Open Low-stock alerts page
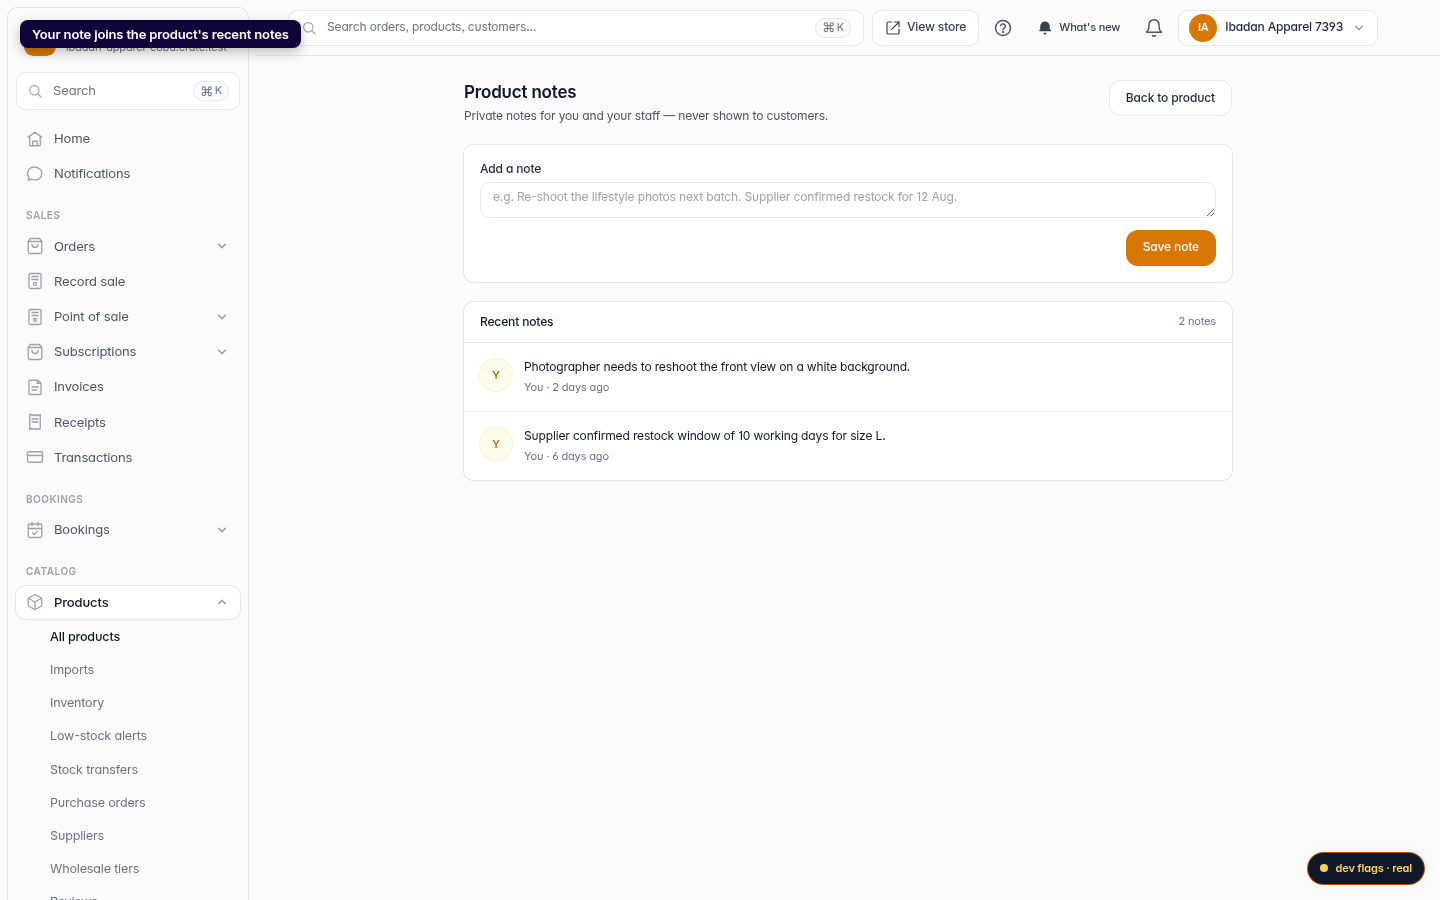The height and width of the screenshot is (900, 1440). (x=98, y=736)
